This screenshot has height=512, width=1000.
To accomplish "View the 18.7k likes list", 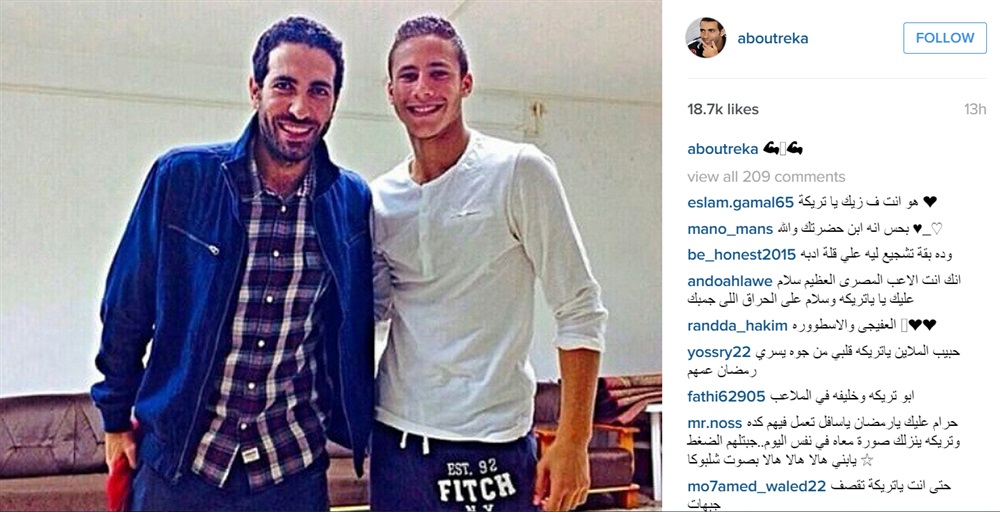I will 723,109.
